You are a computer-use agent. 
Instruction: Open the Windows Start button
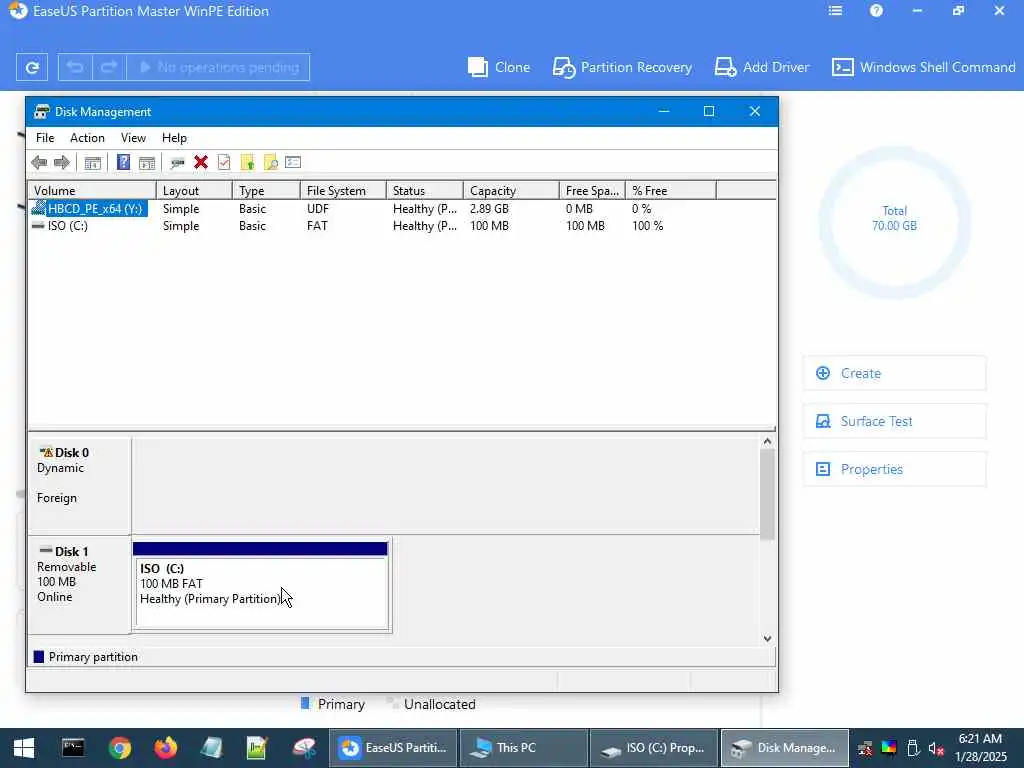(24, 748)
